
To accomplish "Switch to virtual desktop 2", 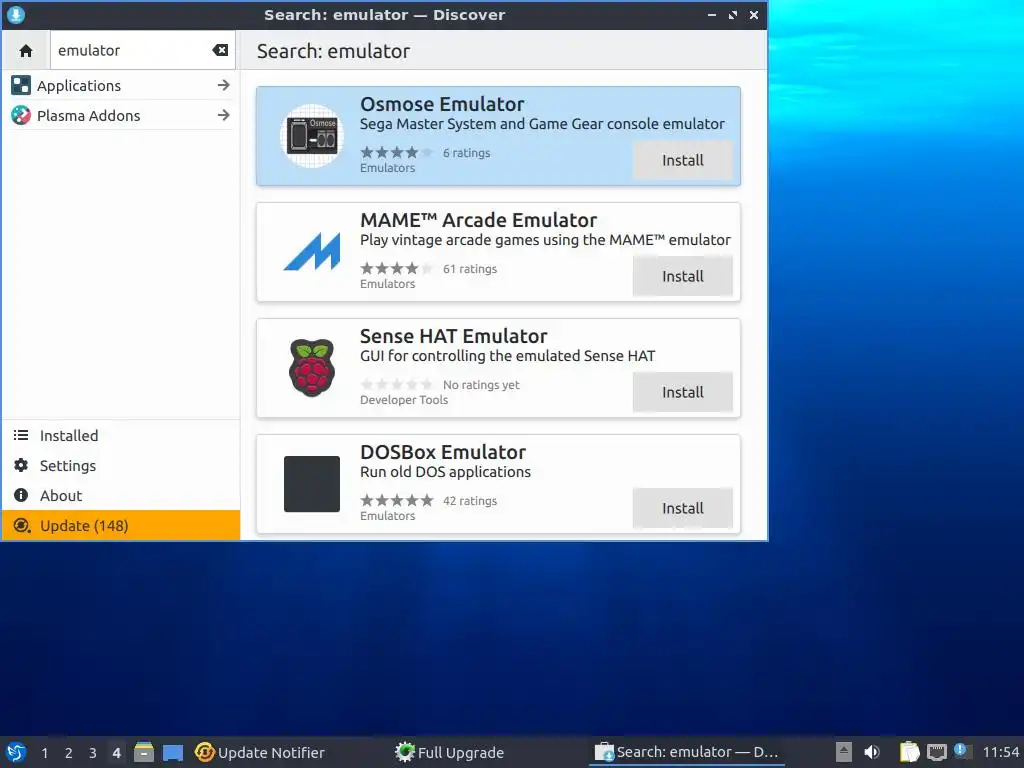I will pos(69,753).
